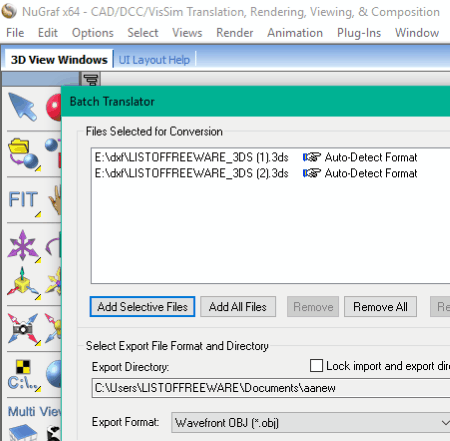Open the Render menu
450x441 pixels.
[x=235, y=33]
